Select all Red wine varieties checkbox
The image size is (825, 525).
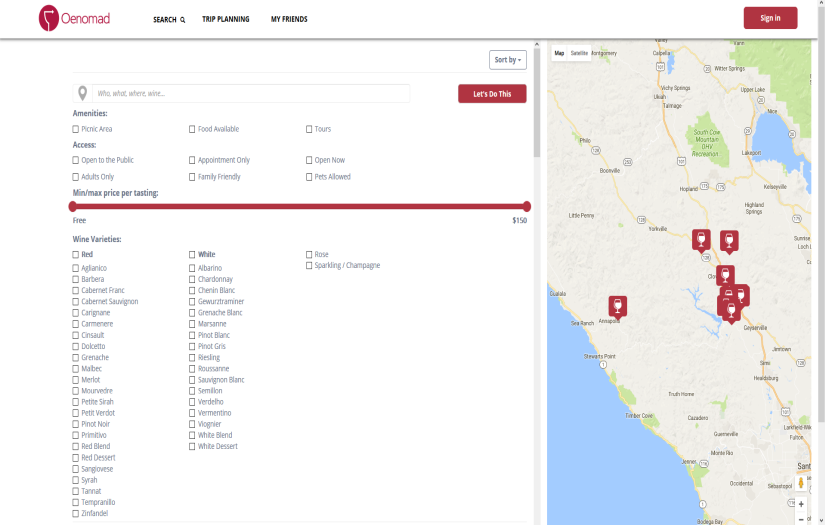[x=76, y=254]
